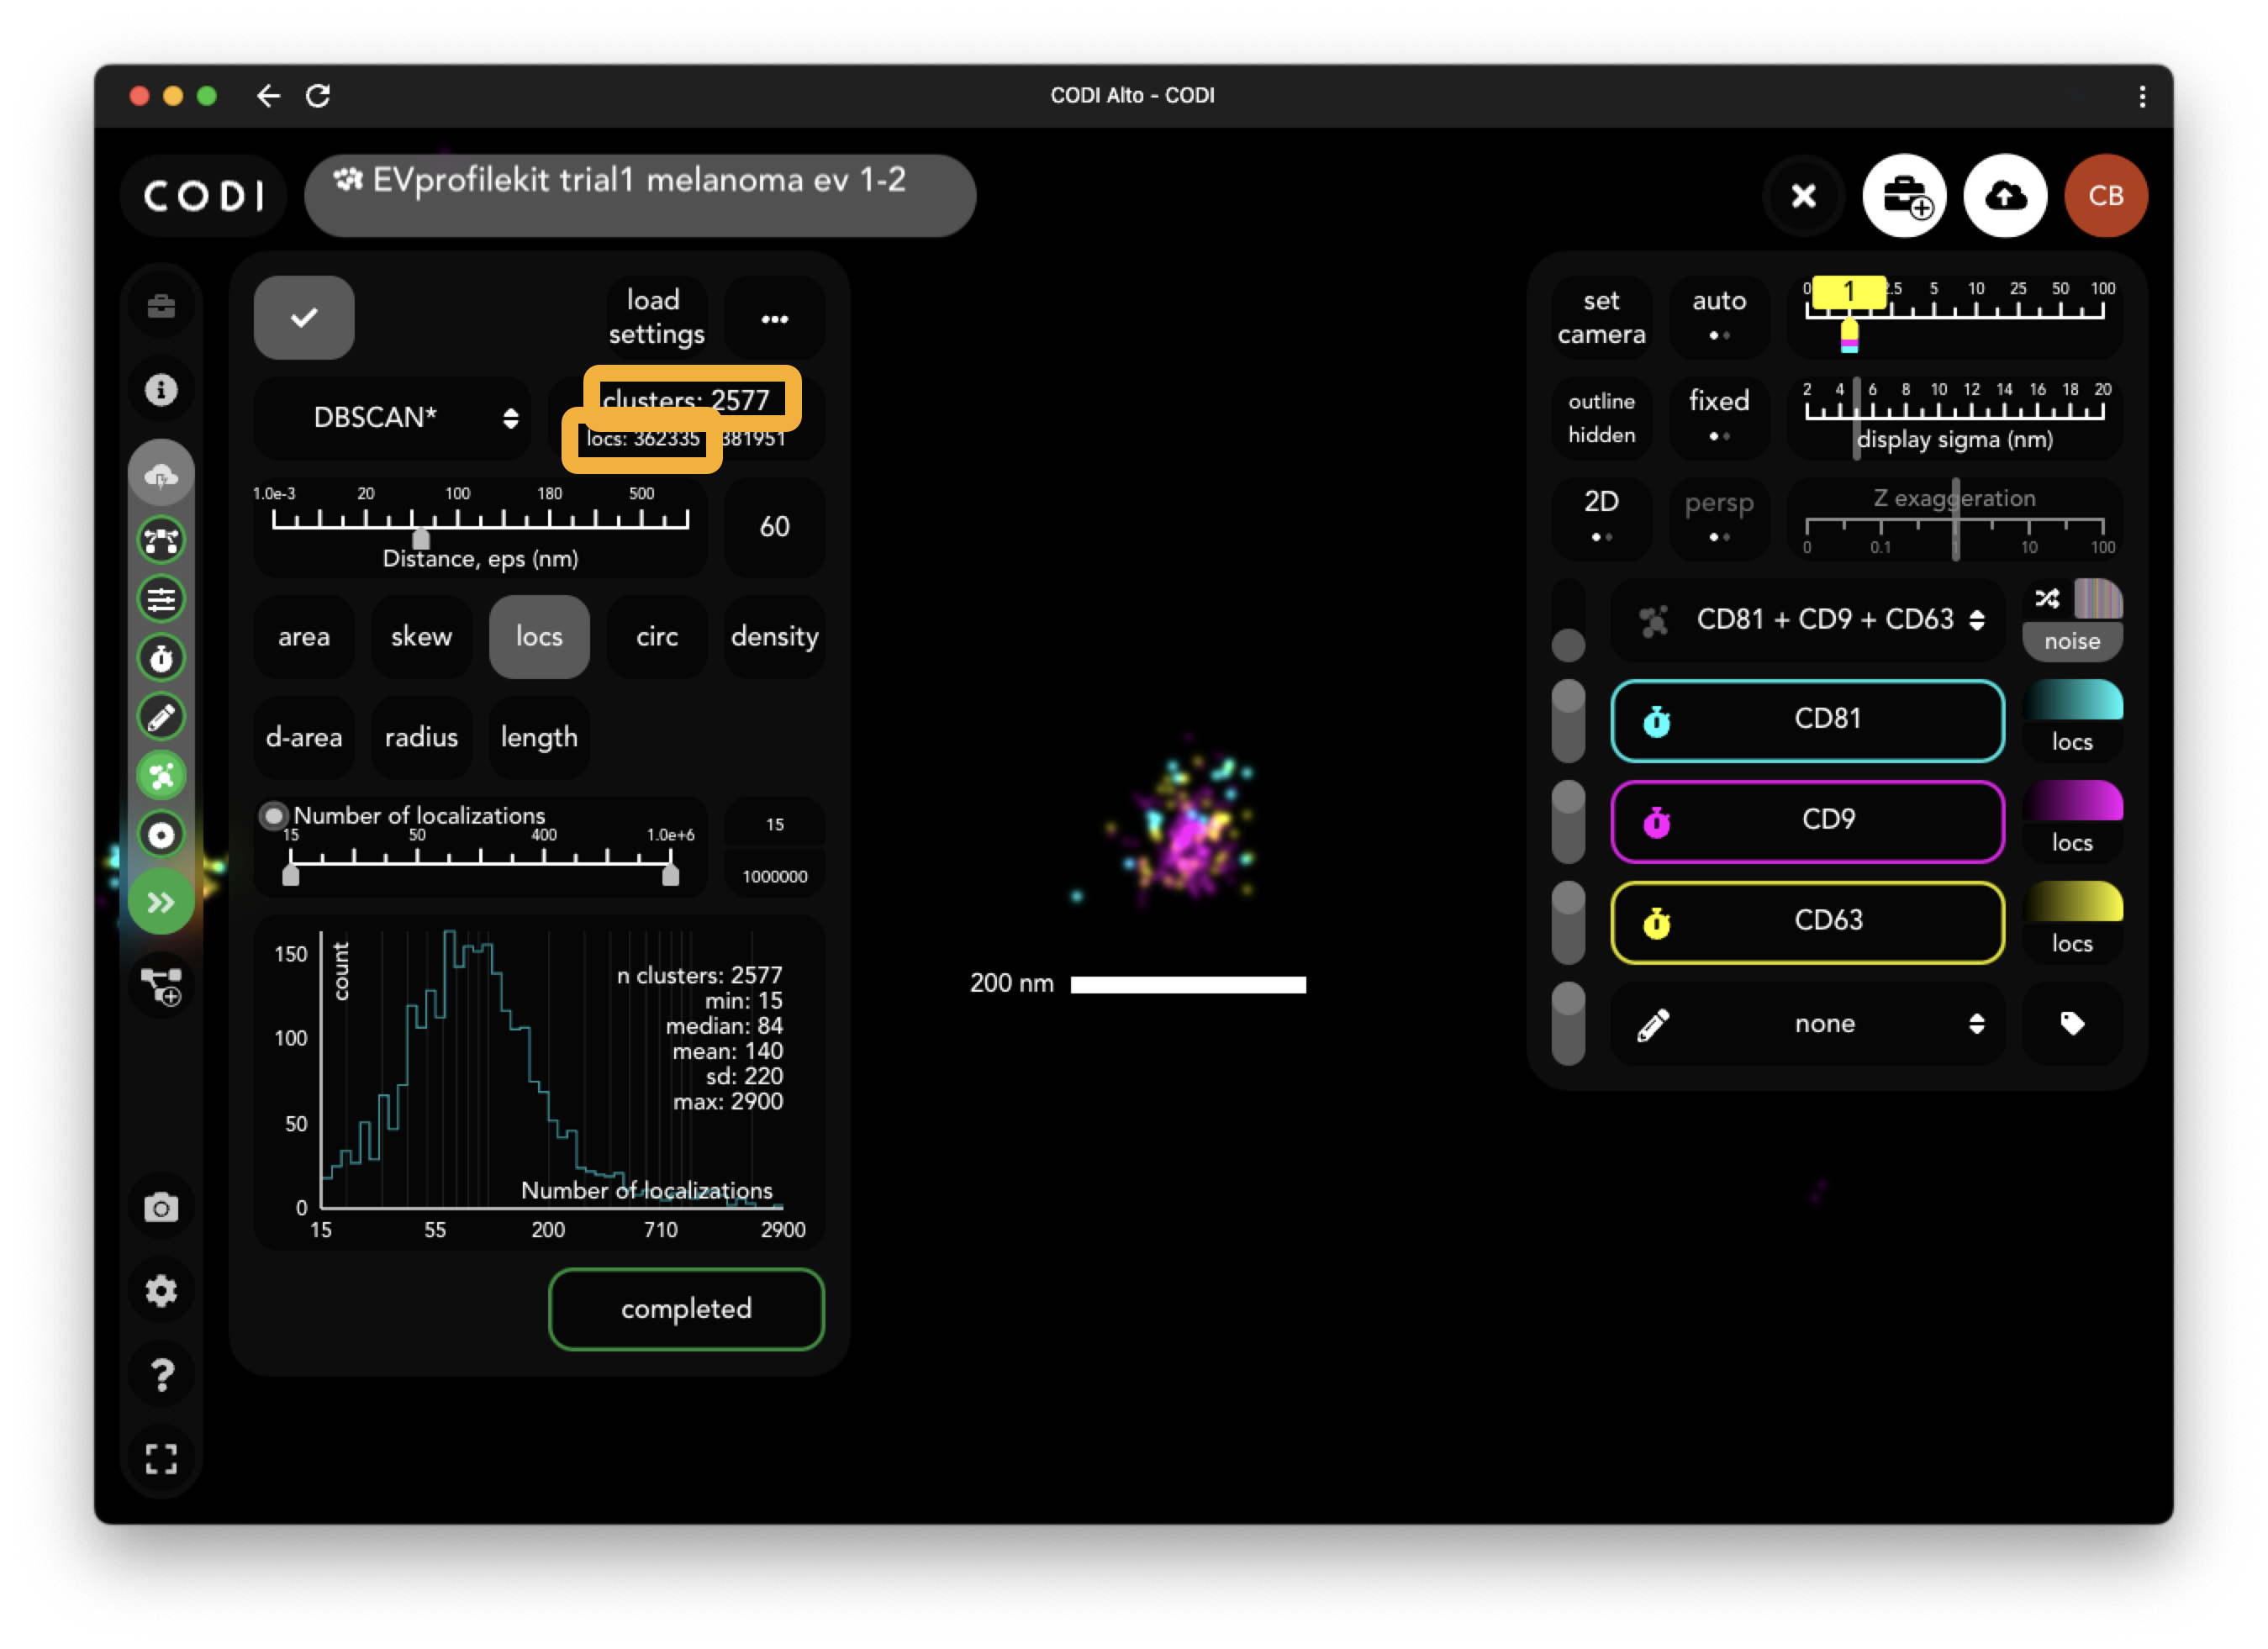Click the CD81 channel button
The height and width of the screenshot is (1649, 2268).
pyautogui.click(x=1808, y=721)
